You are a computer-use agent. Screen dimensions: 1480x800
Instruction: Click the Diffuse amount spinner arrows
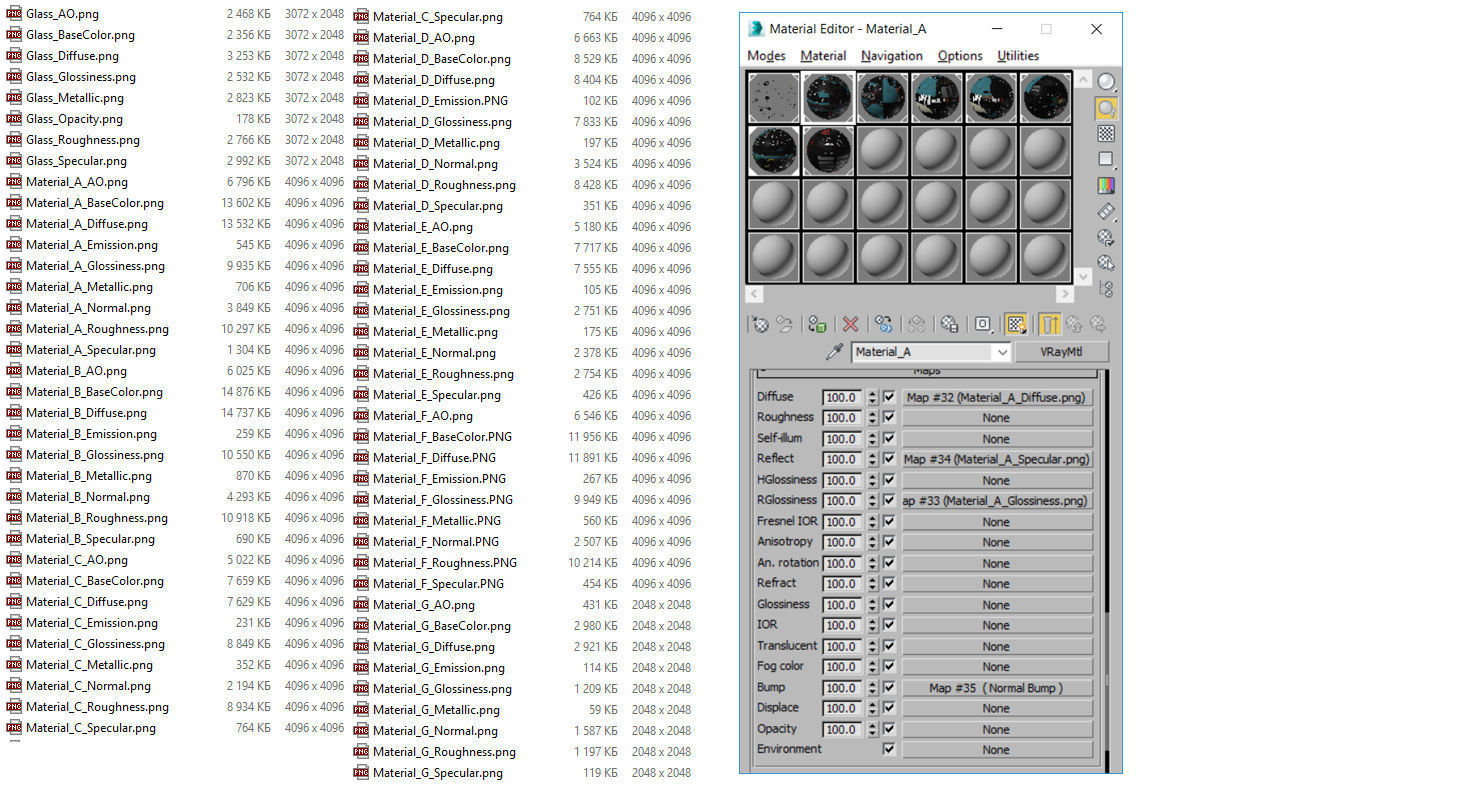(x=872, y=397)
